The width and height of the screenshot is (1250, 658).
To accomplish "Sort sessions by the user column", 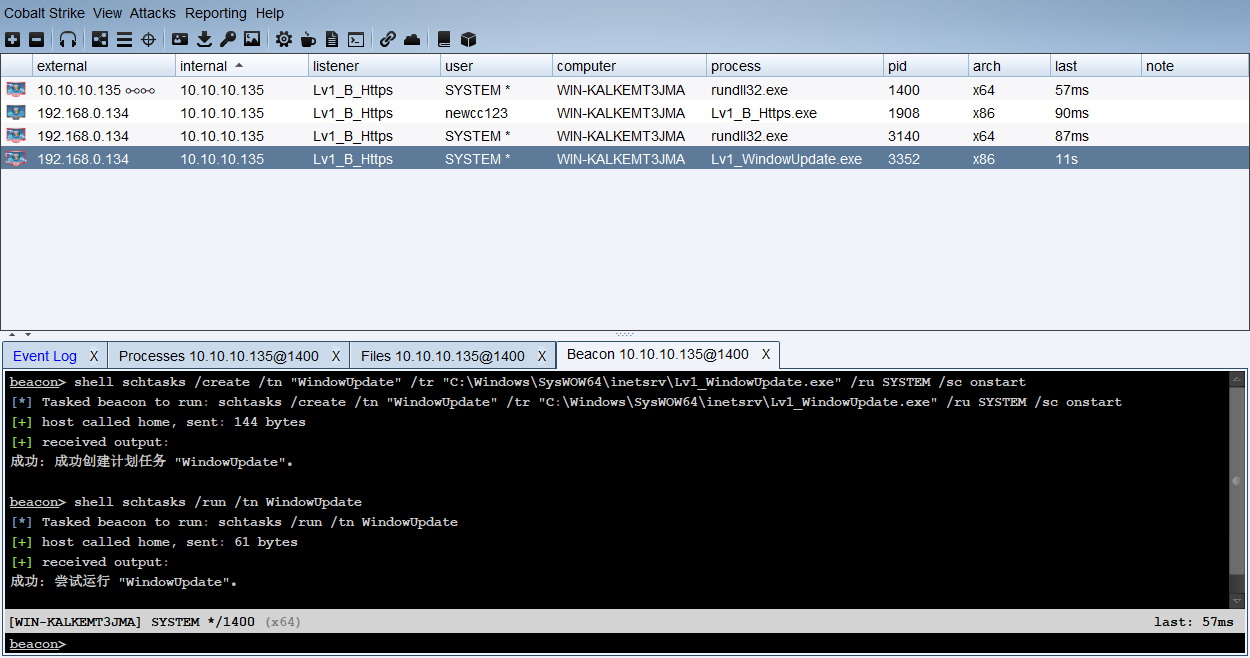I will coord(496,66).
